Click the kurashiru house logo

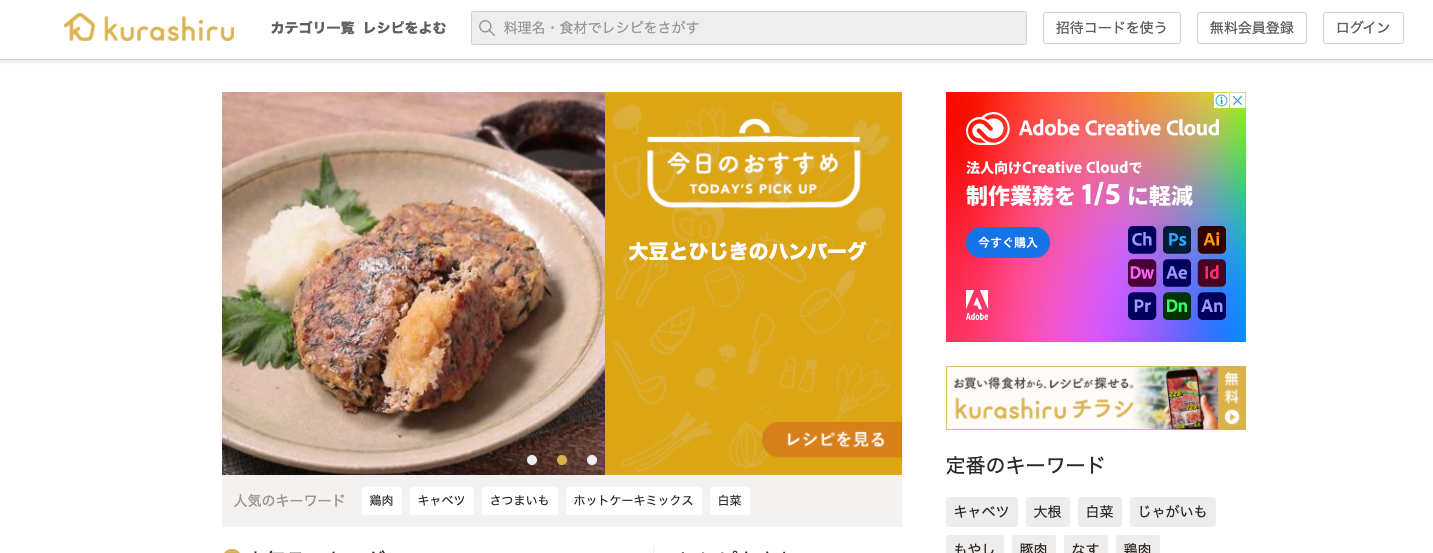coord(149,28)
